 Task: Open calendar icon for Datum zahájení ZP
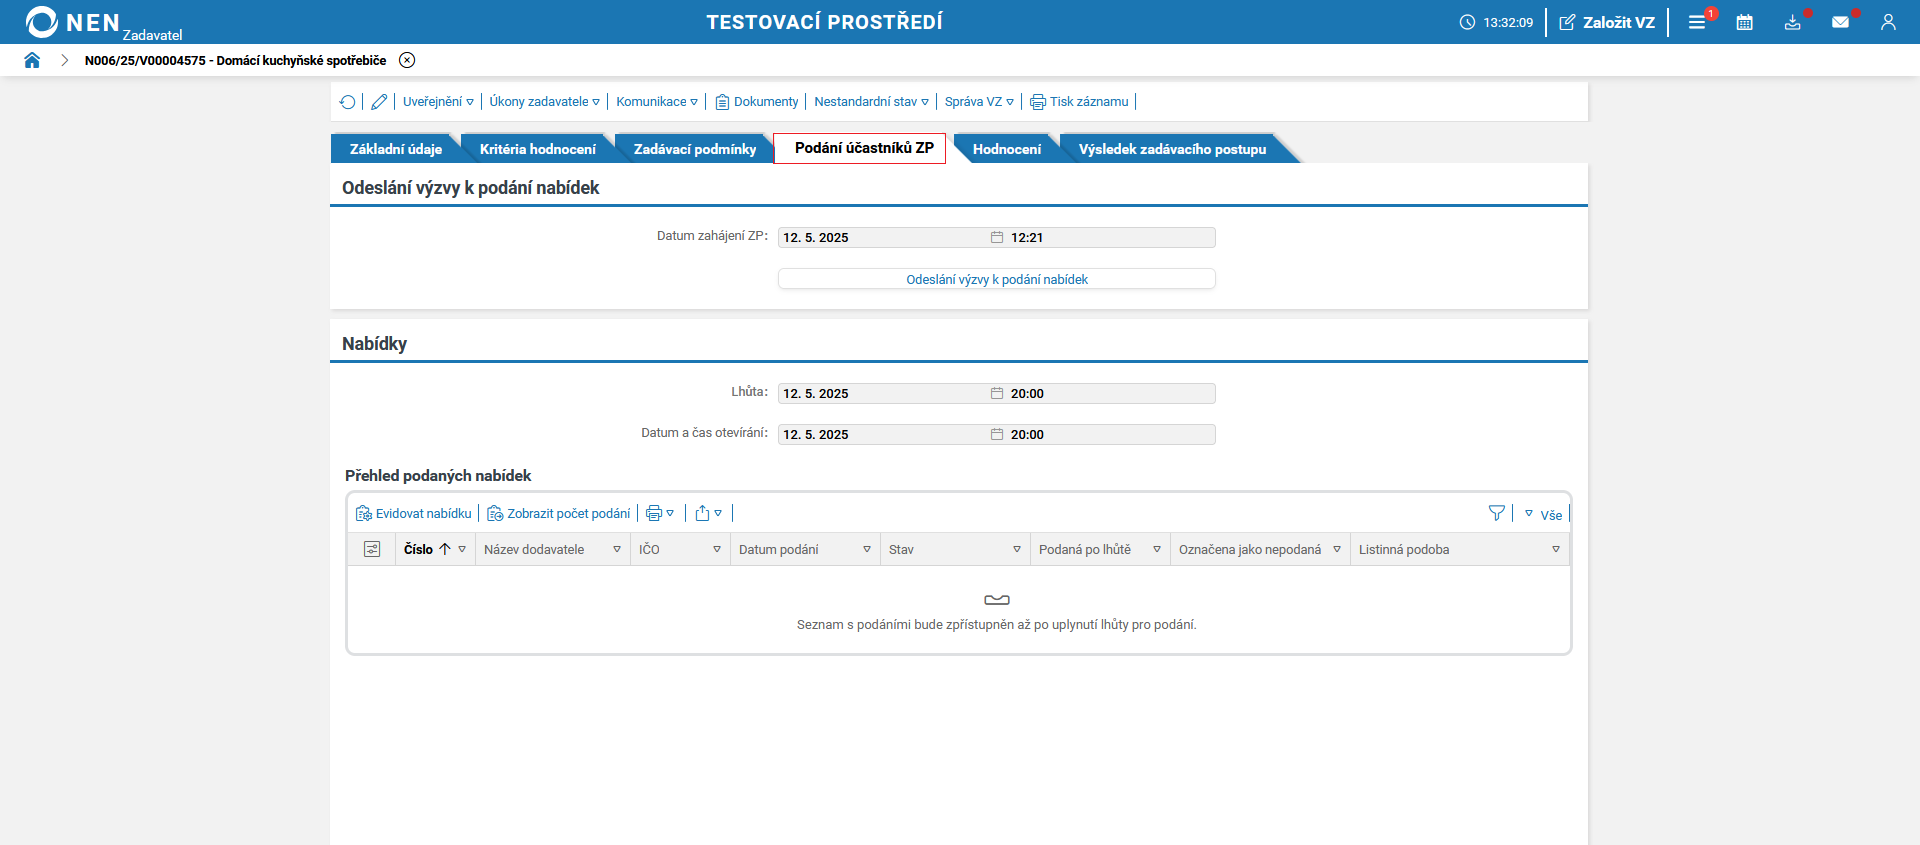997,238
